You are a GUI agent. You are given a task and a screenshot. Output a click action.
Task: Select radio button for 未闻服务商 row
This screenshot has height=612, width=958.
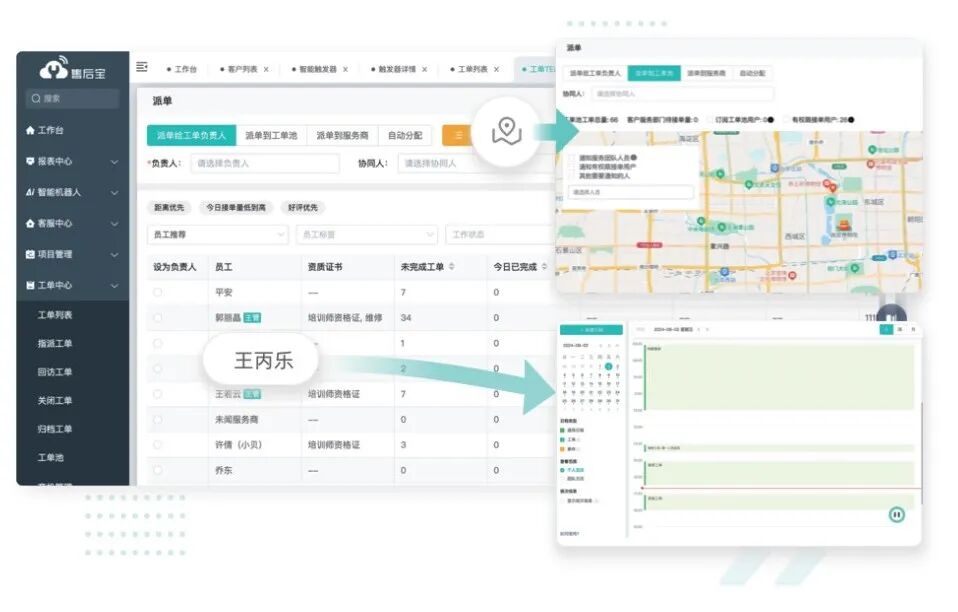coord(158,420)
